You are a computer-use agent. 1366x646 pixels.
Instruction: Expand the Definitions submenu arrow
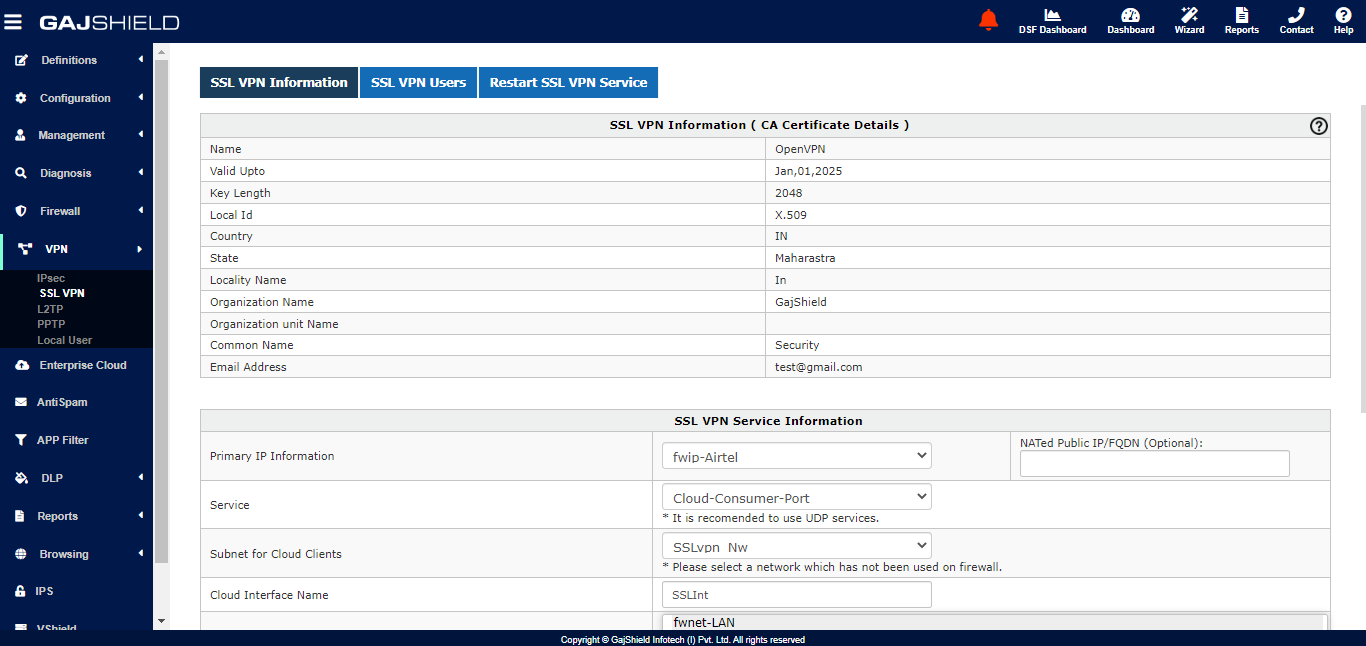point(141,60)
